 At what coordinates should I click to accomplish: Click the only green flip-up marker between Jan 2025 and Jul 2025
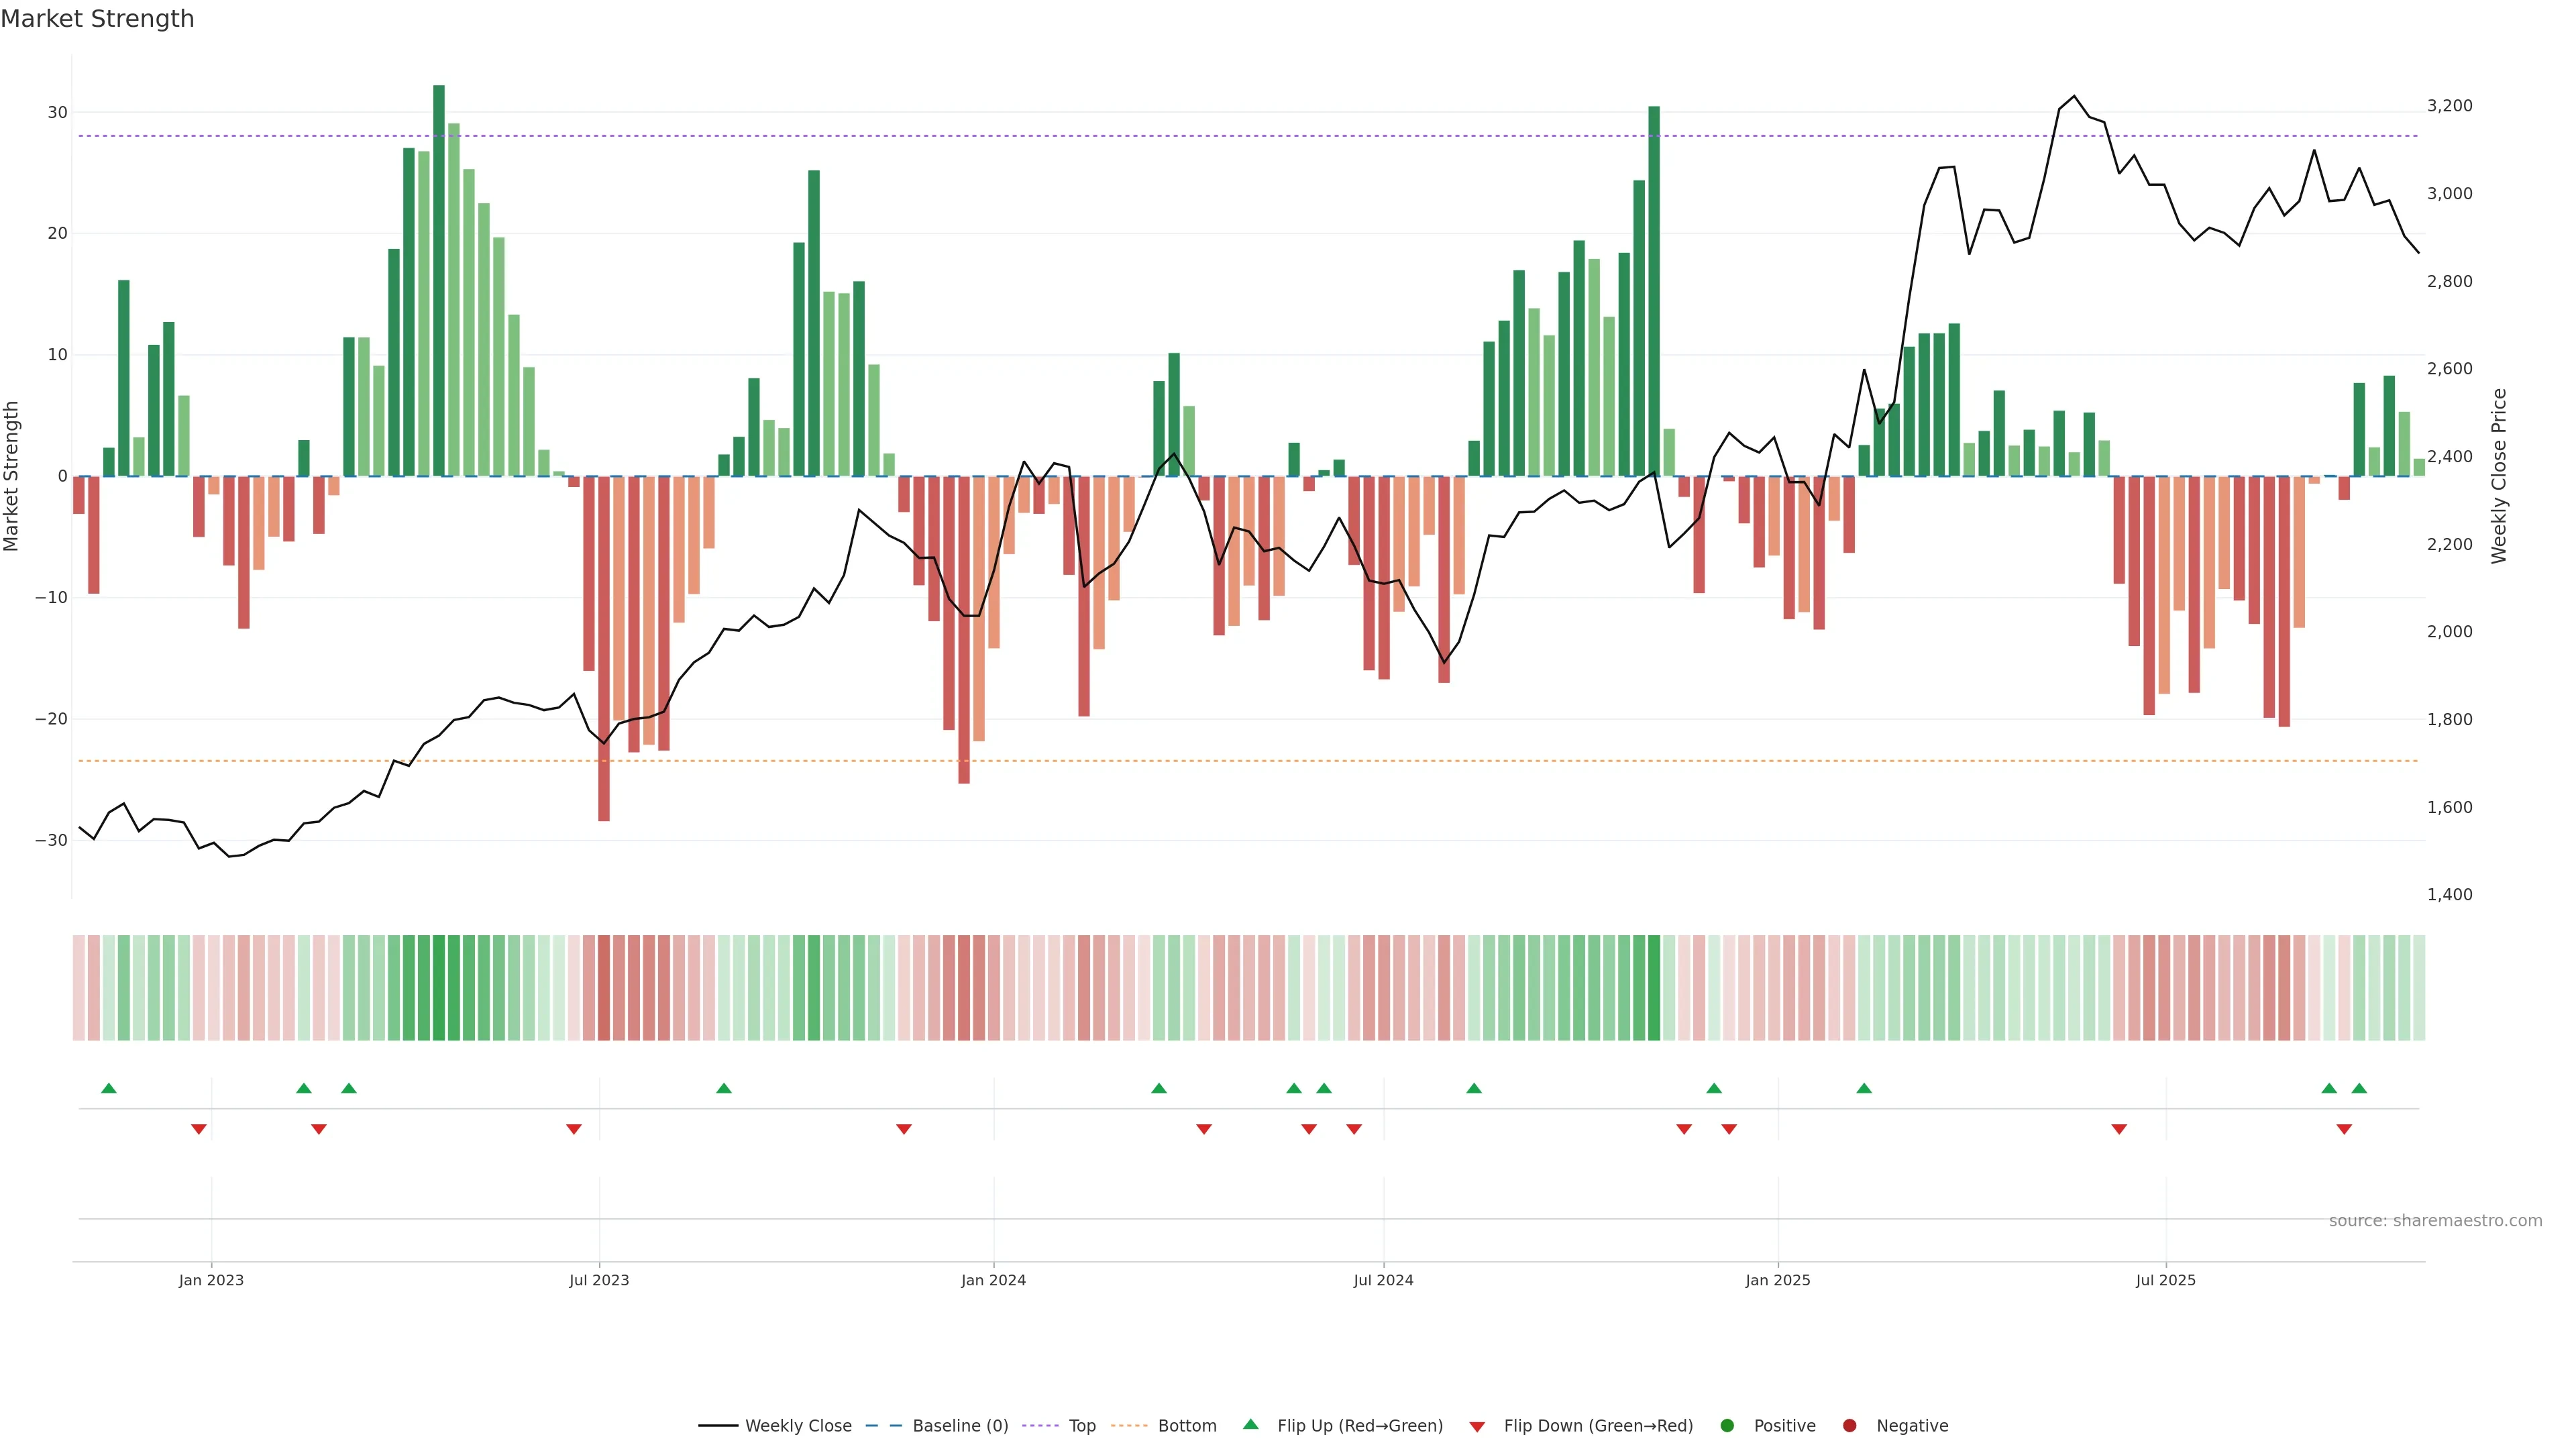click(x=1864, y=1088)
